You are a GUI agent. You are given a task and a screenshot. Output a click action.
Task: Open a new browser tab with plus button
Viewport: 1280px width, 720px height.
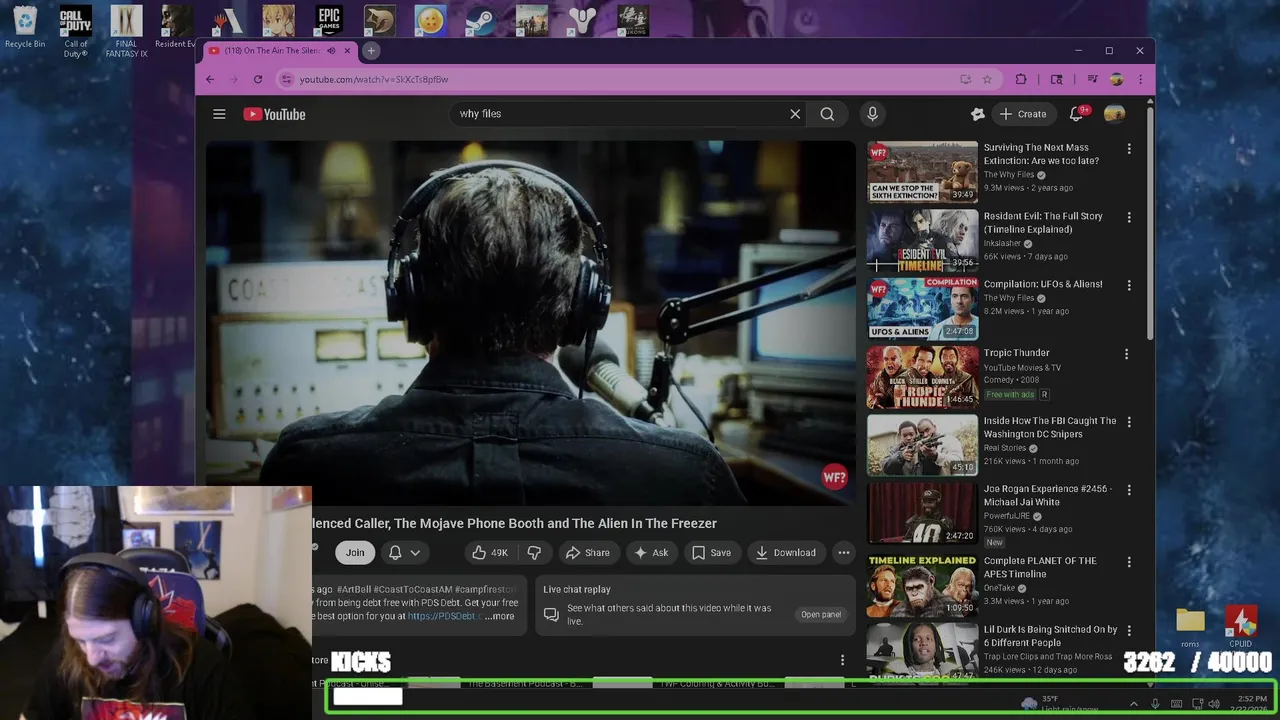point(371,51)
